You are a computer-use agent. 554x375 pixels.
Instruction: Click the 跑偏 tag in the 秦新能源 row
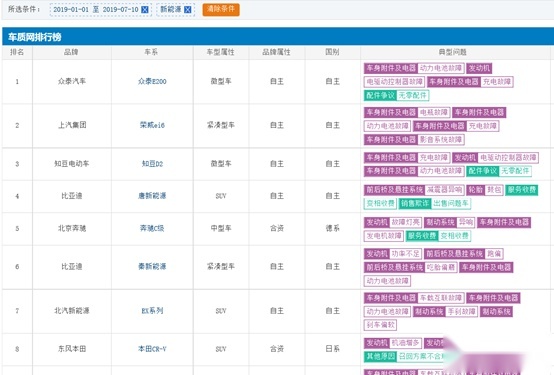click(x=494, y=254)
